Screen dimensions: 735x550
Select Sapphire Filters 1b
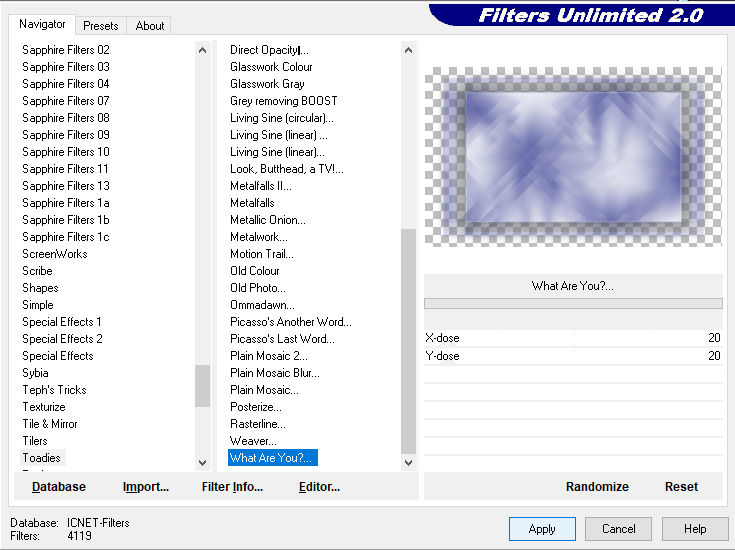pyautogui.click(x=66, y=220)
